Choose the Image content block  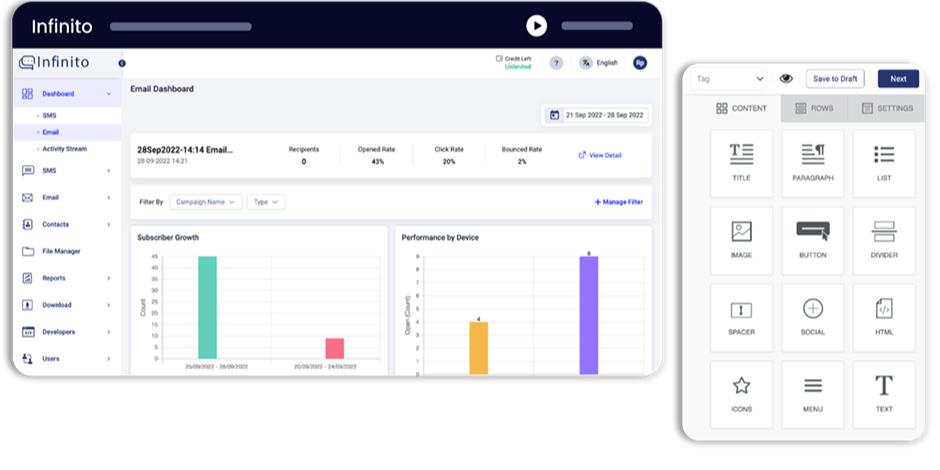(741, 239)
